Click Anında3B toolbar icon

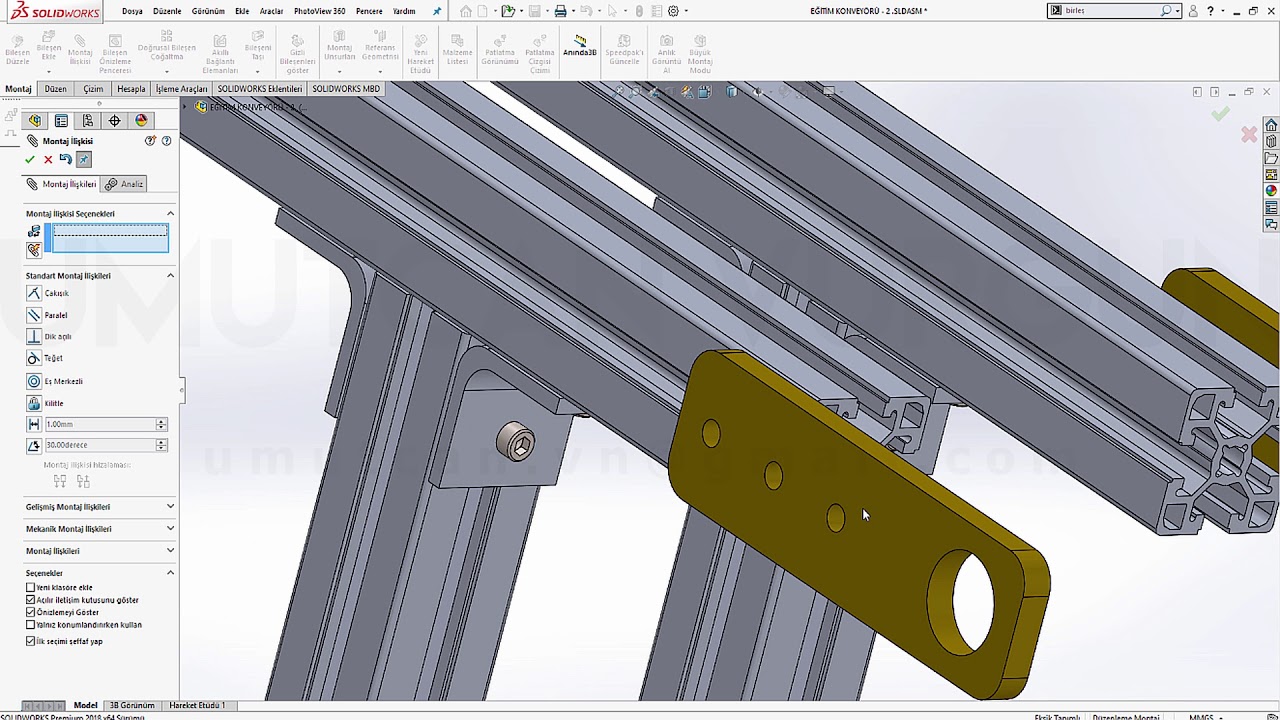(580, 45)
